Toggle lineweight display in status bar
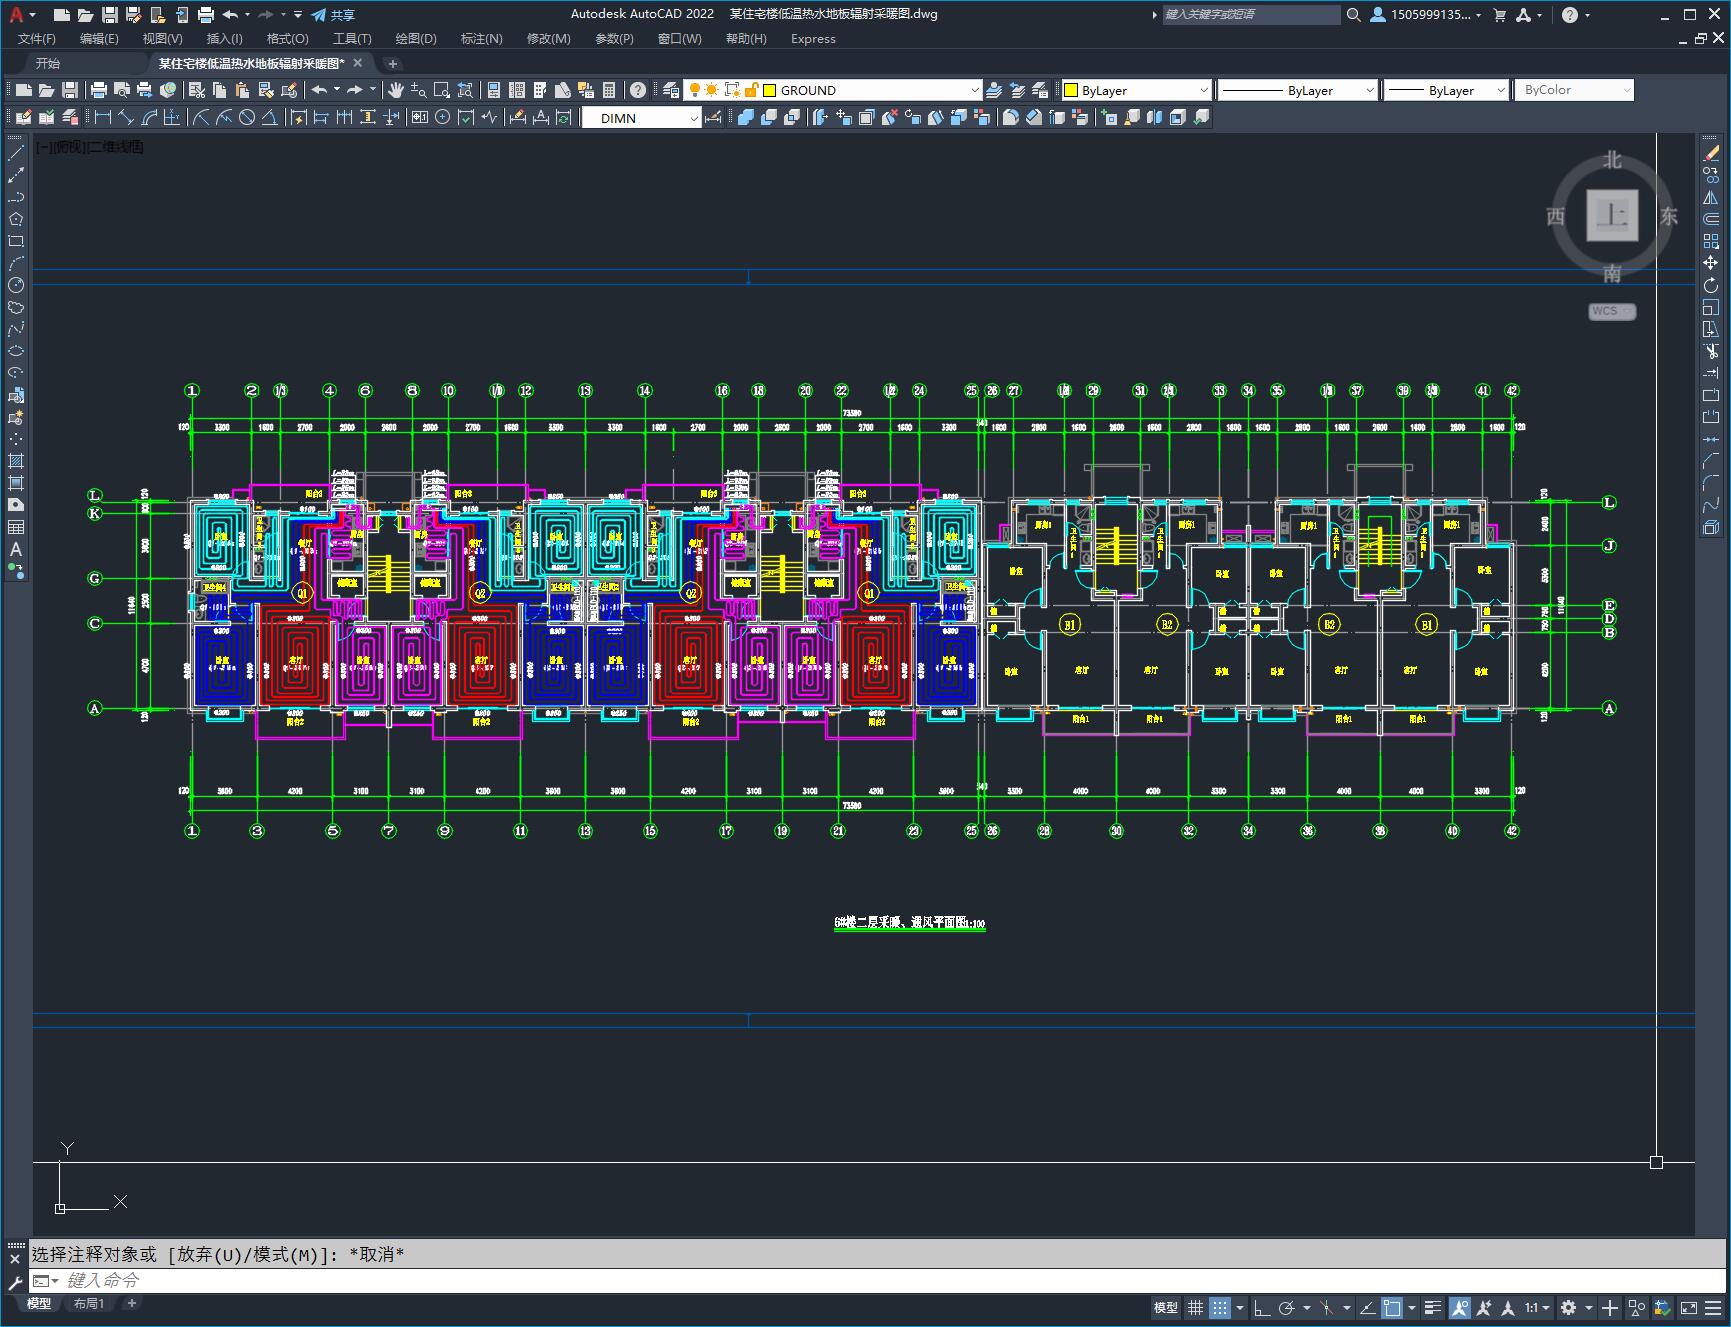The width and height of the screenshot is (1731, 1327). [1433, 1307]
